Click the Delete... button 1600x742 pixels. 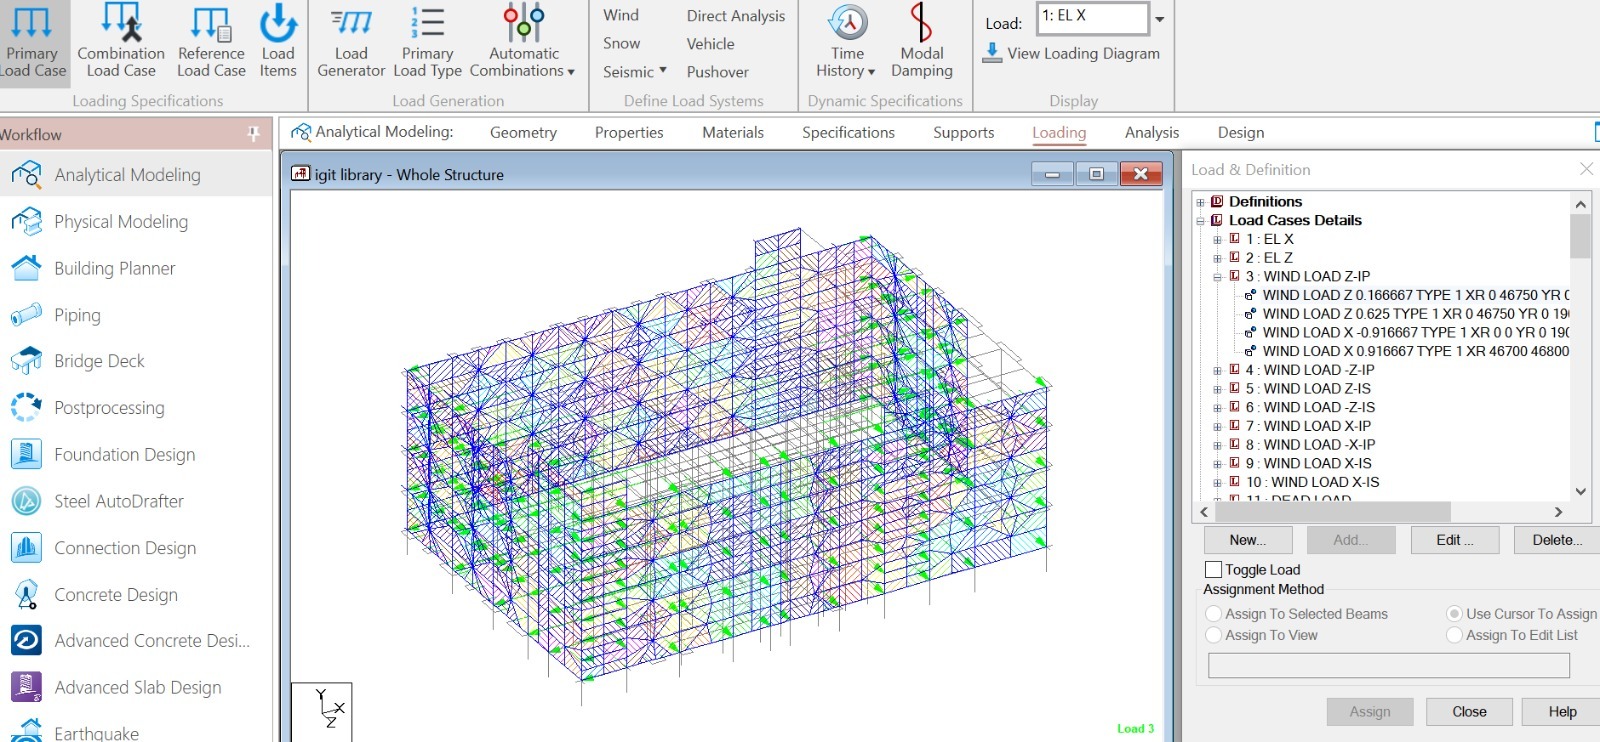1557,540
